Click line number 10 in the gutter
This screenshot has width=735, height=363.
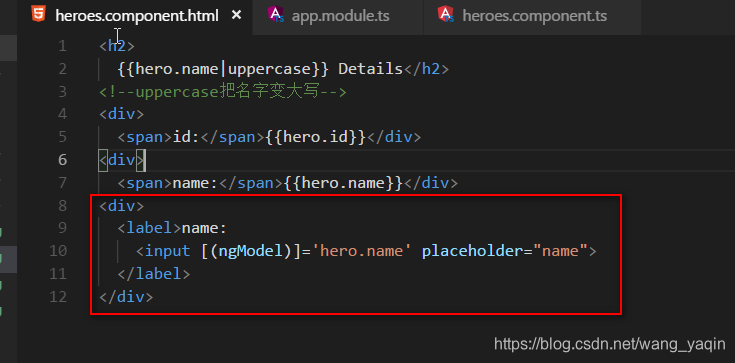pyautogui.click(x=58, y=251)
